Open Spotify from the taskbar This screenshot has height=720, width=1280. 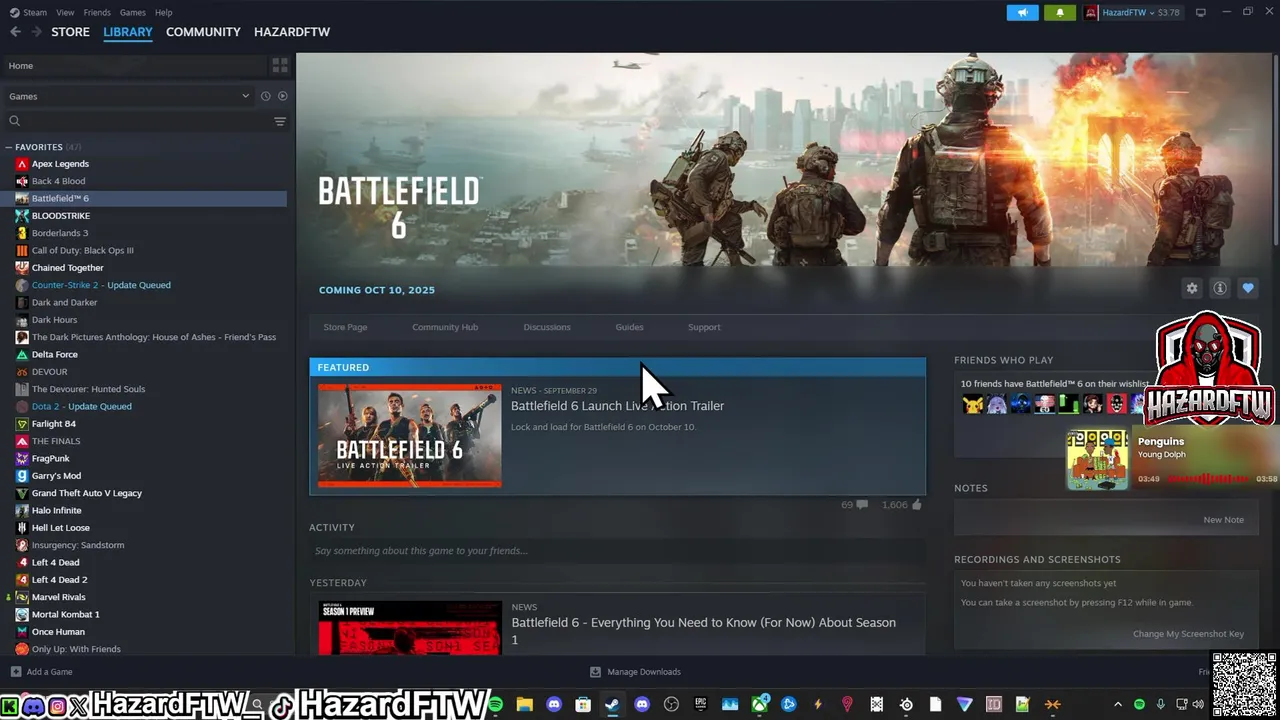(495, 705)
